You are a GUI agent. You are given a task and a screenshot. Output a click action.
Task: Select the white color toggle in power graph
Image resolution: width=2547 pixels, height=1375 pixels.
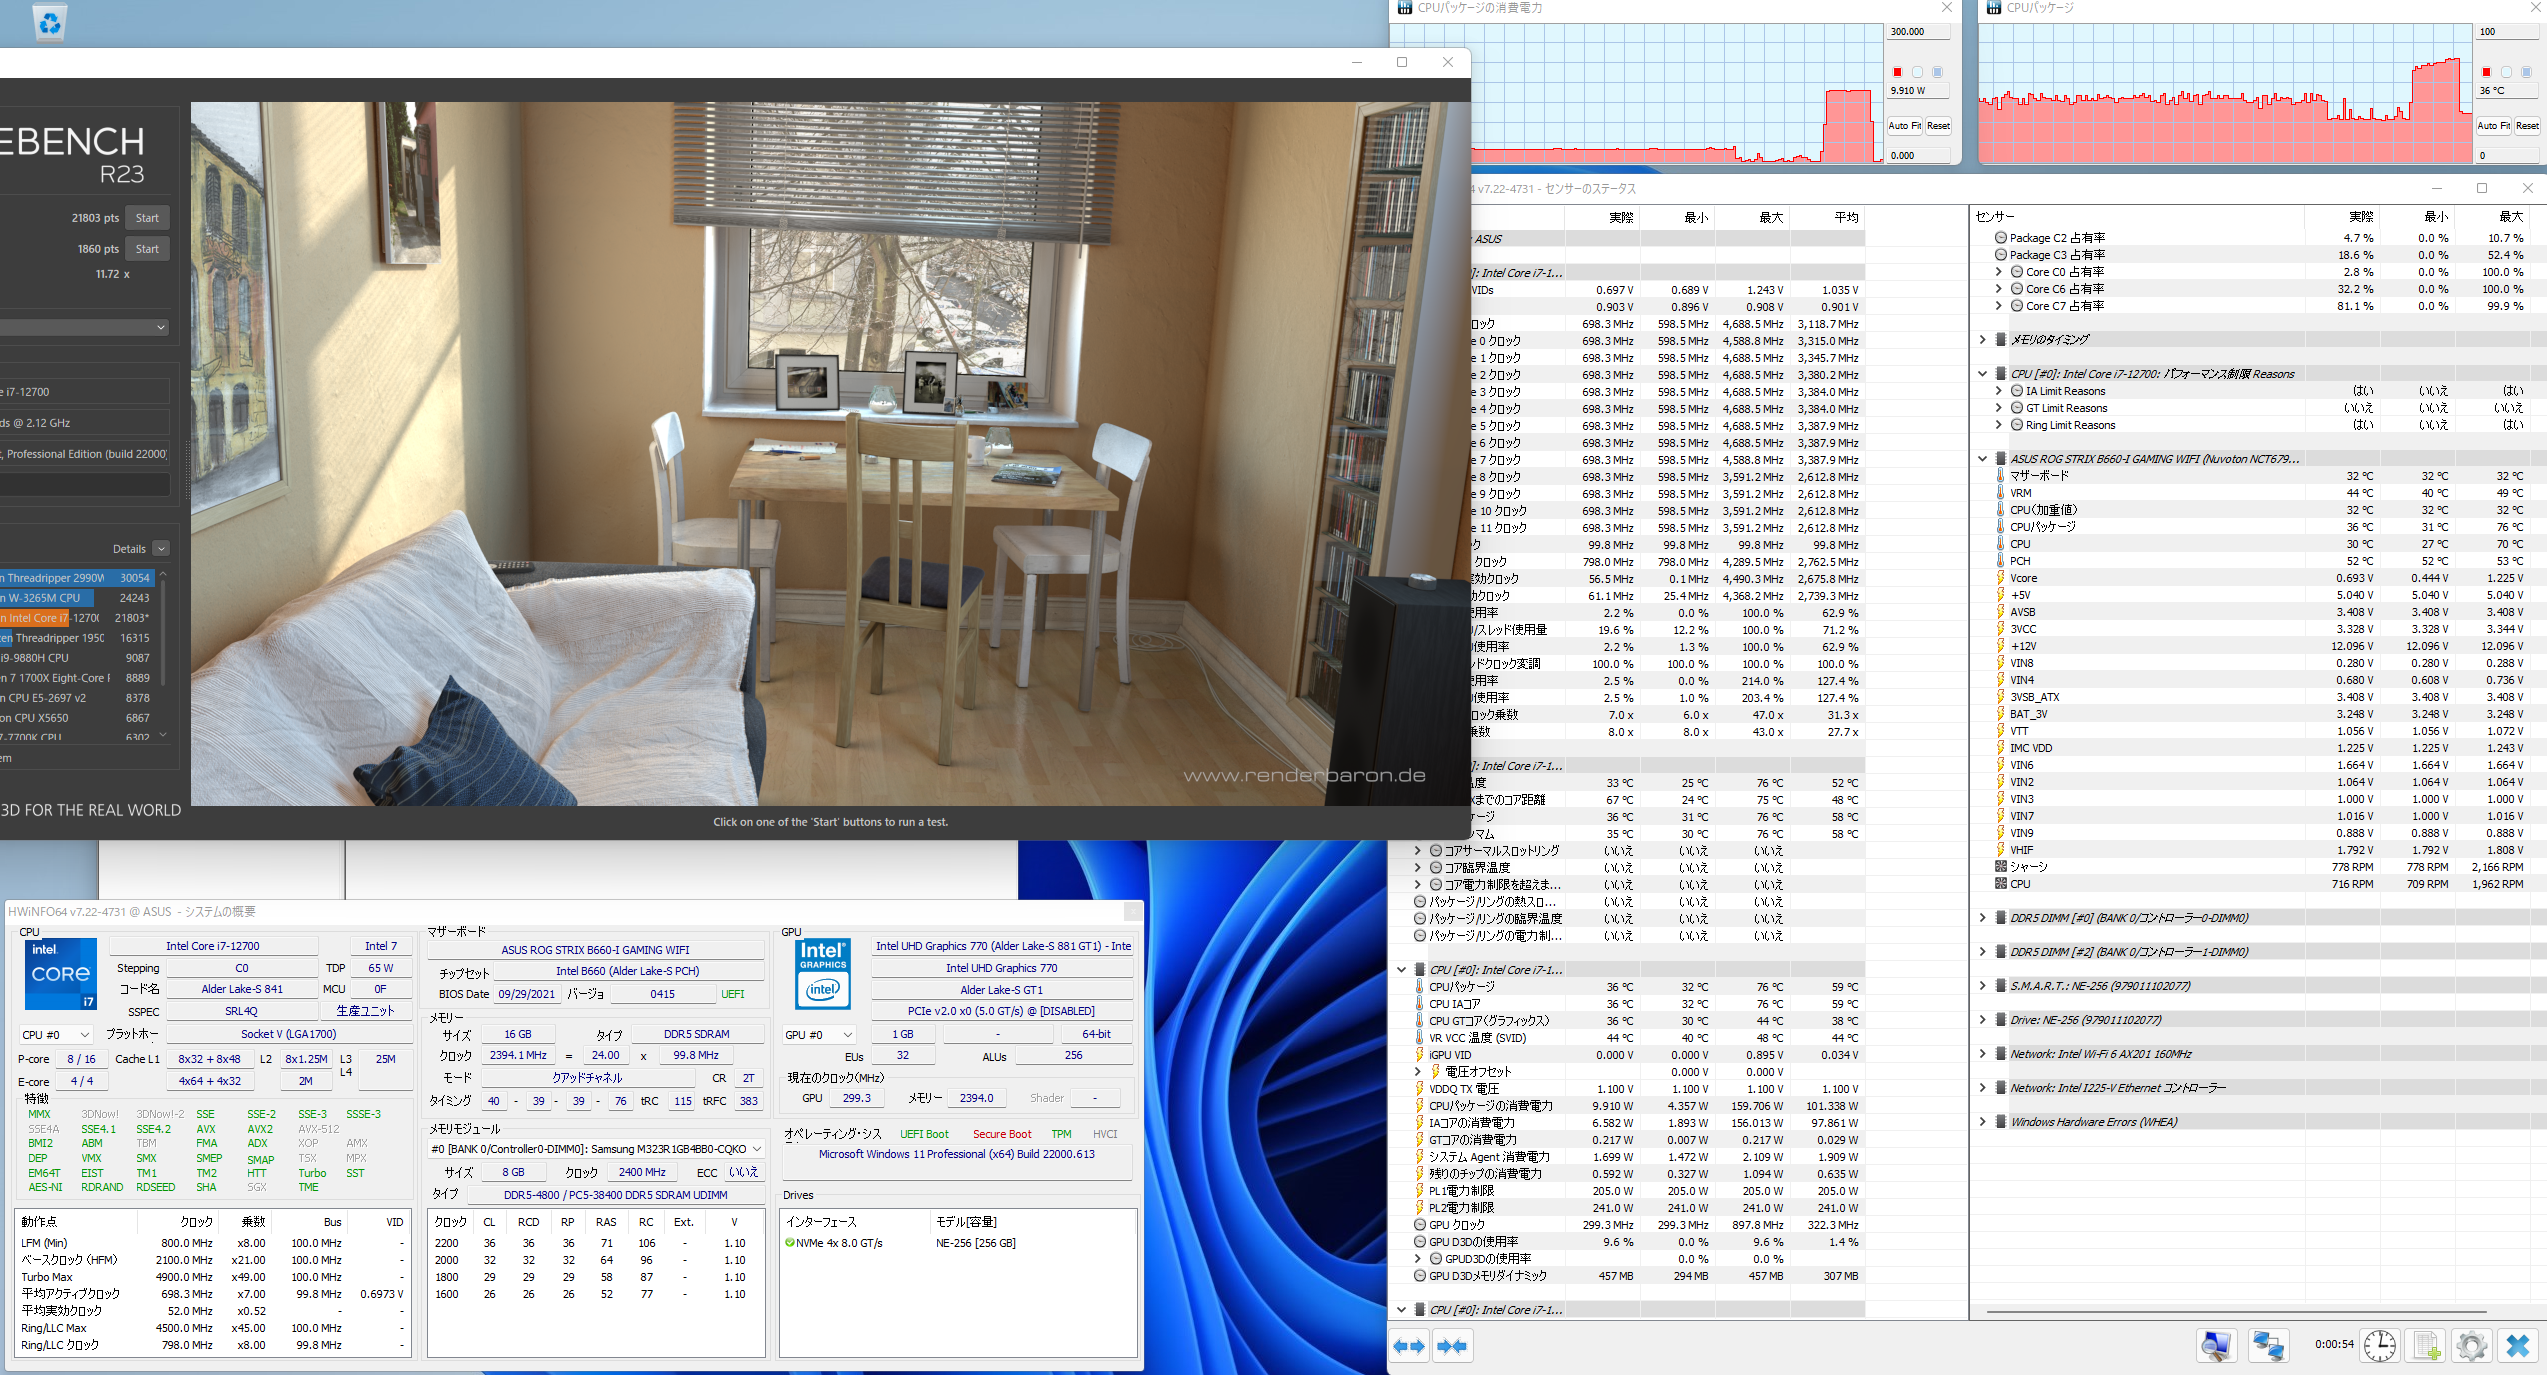coord(1917,72)
